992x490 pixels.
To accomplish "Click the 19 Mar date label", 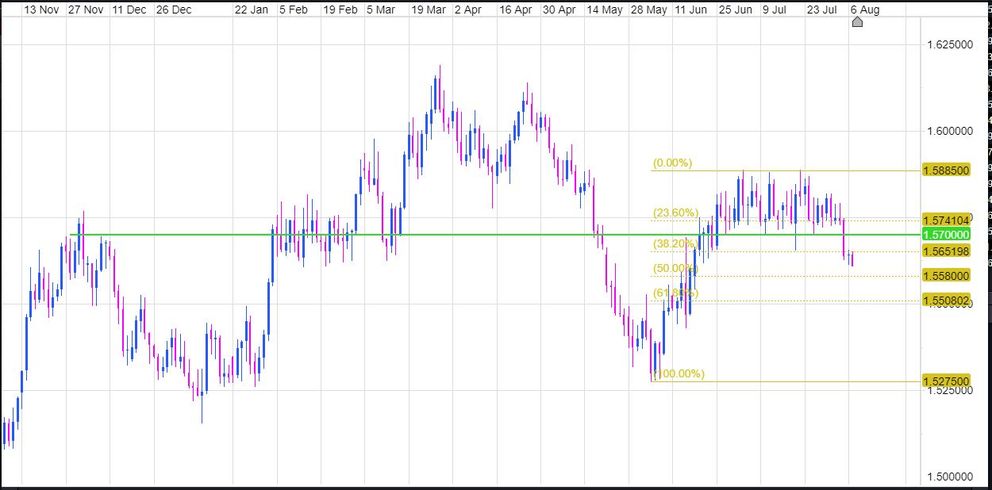I will 428,10.
